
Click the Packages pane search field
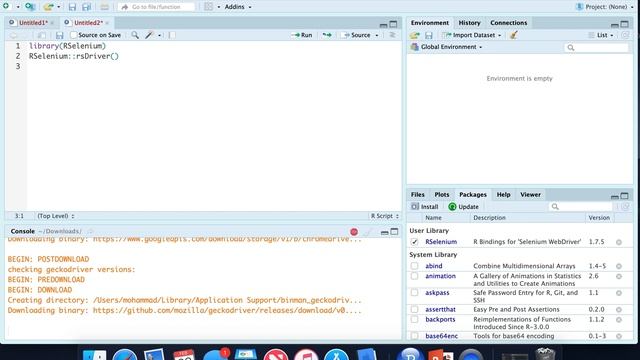coord(581,207)
